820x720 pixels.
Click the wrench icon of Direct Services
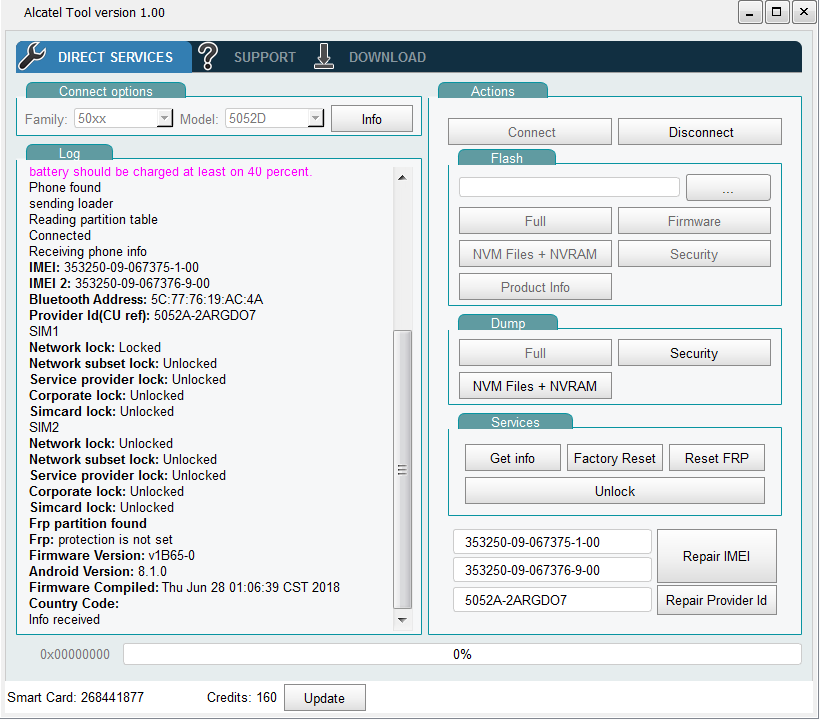[32, 56]
